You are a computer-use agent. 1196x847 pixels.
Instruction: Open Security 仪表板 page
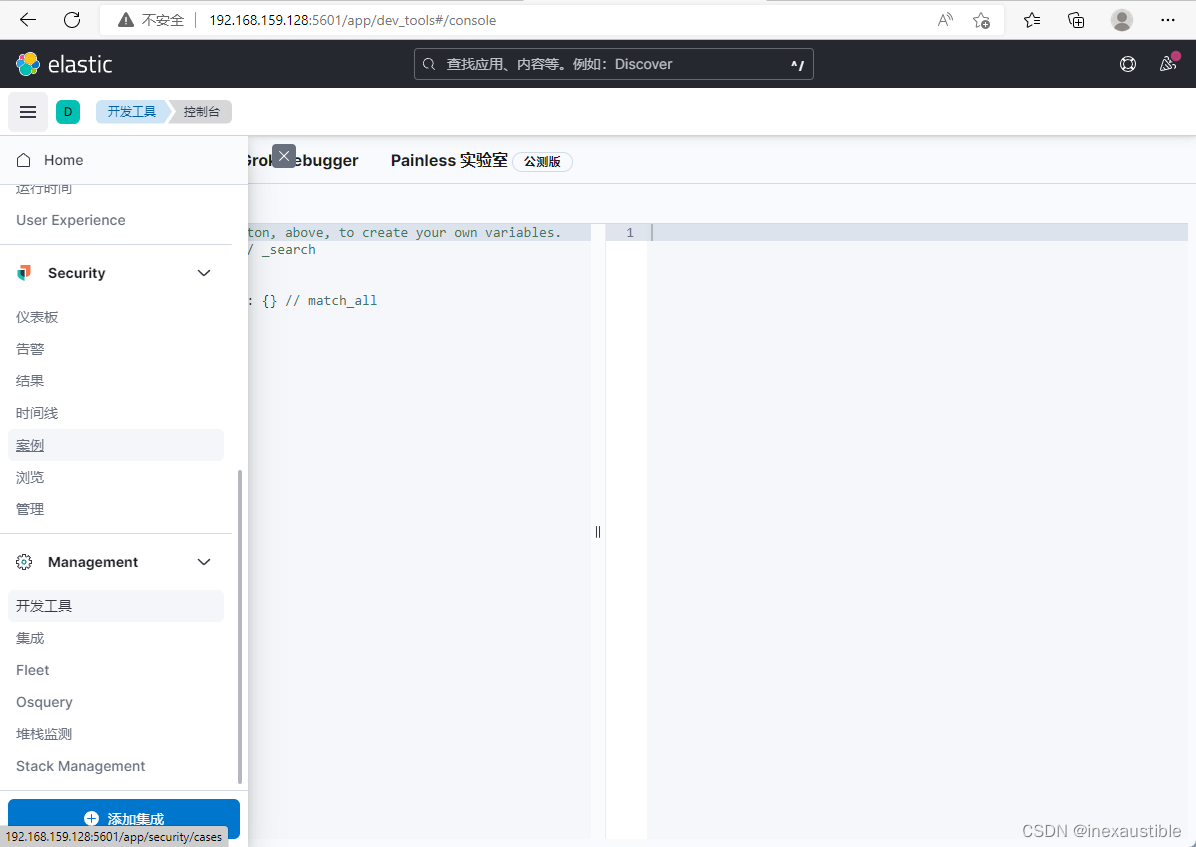pyautogui.click(x=37, y=317)
